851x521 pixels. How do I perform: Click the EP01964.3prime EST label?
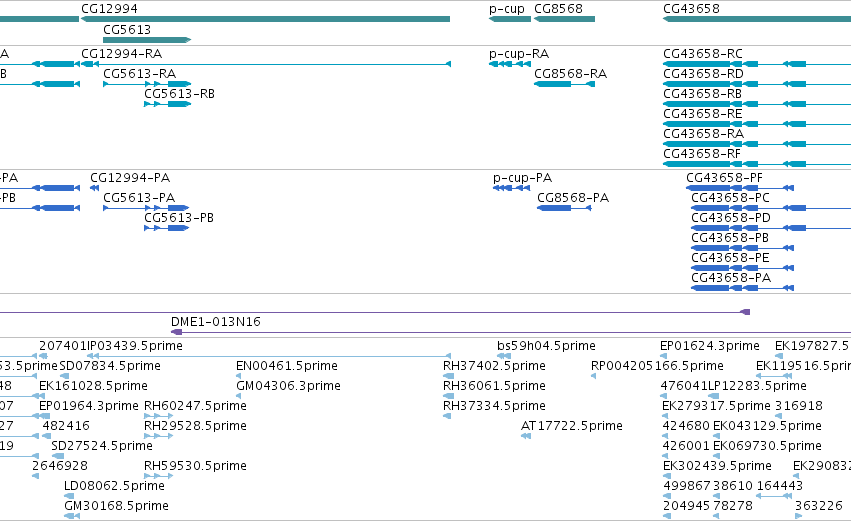pyautogui.click(x=89, y=406)
